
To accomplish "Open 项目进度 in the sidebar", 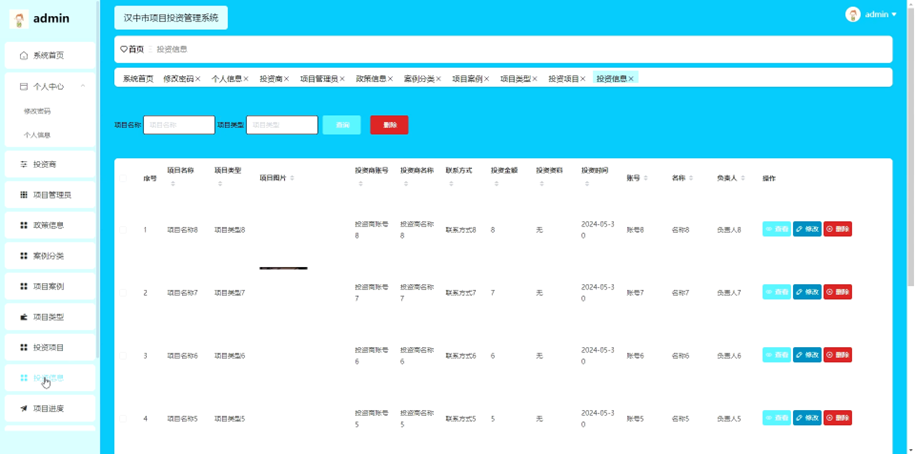I will [50, 408].
